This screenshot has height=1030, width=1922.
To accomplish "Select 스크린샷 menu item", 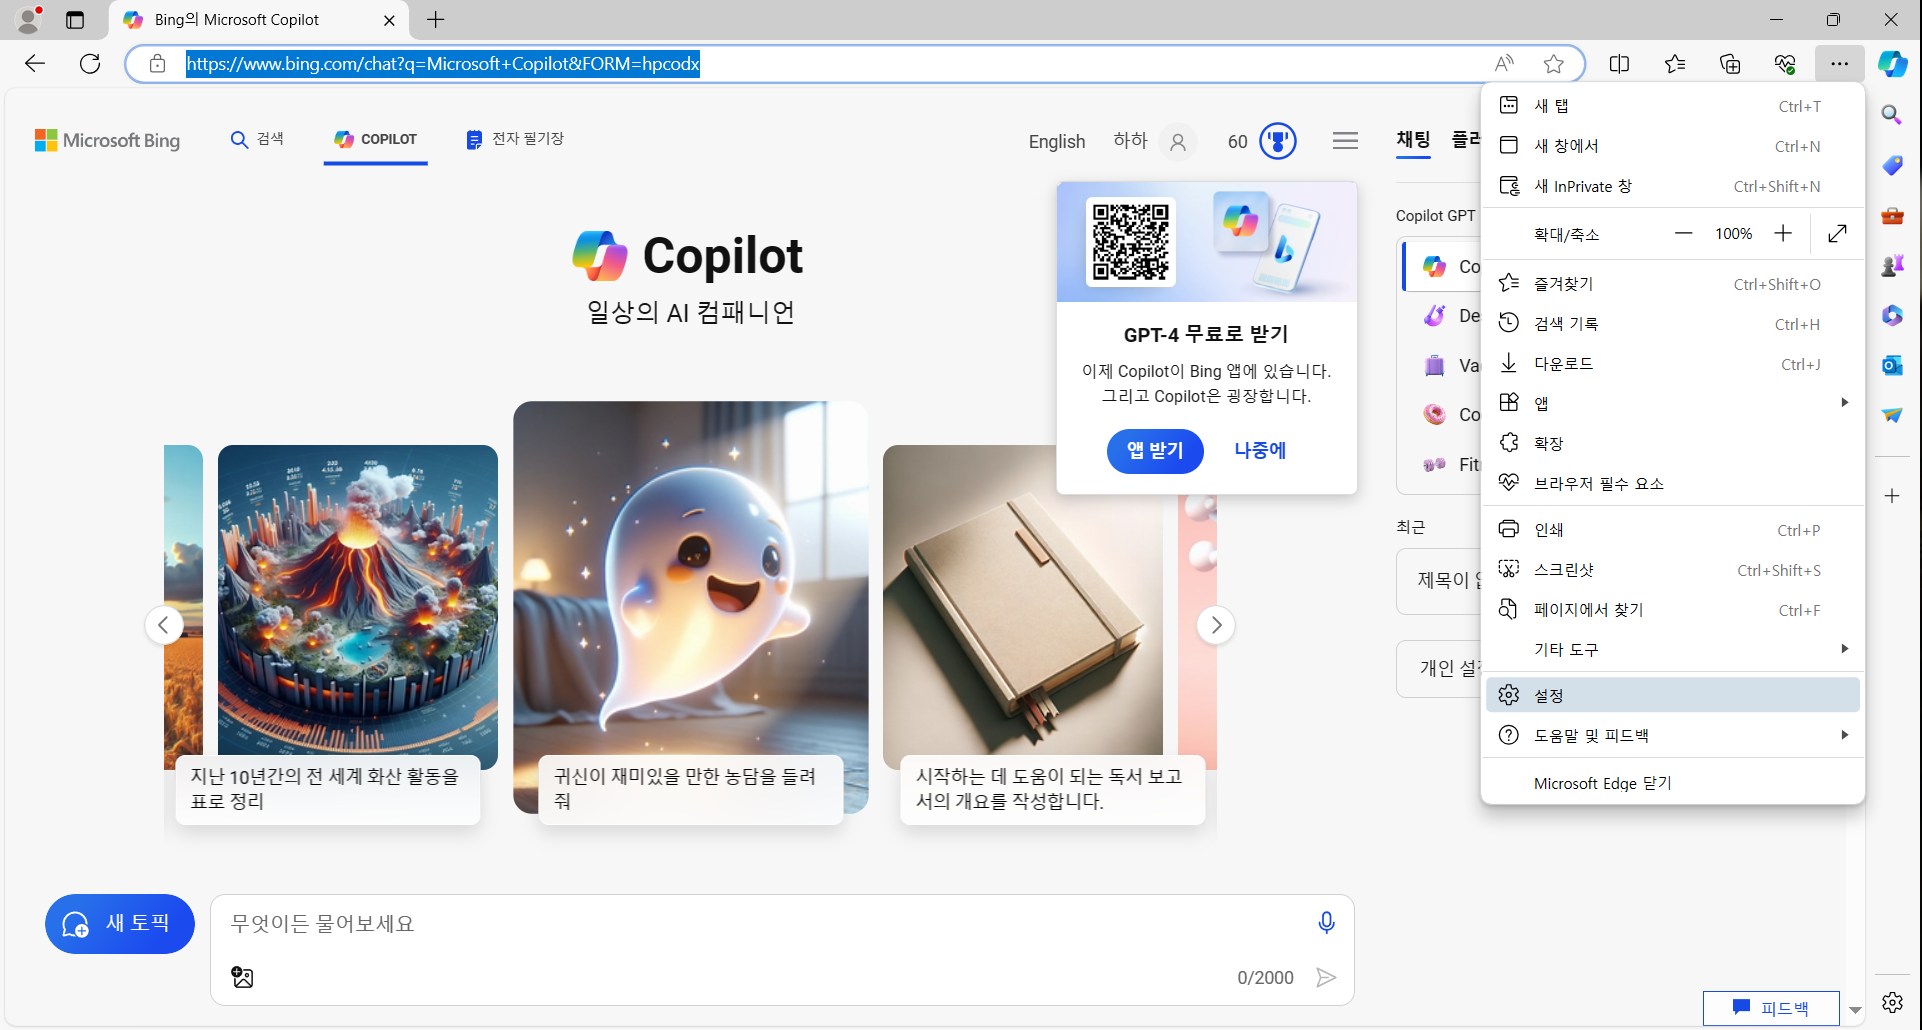I will [x=1672, y=570].
